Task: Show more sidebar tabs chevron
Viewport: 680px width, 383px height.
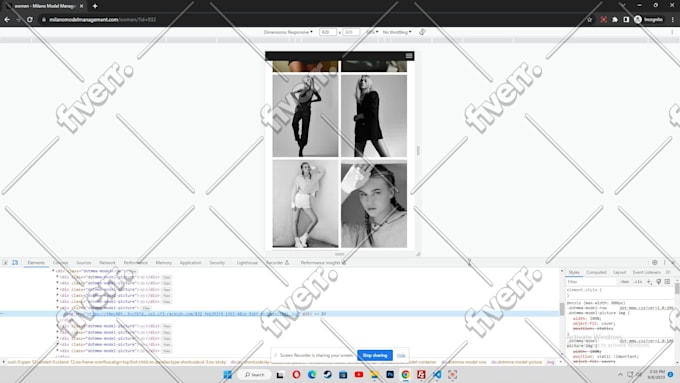Action: [668, 272]
